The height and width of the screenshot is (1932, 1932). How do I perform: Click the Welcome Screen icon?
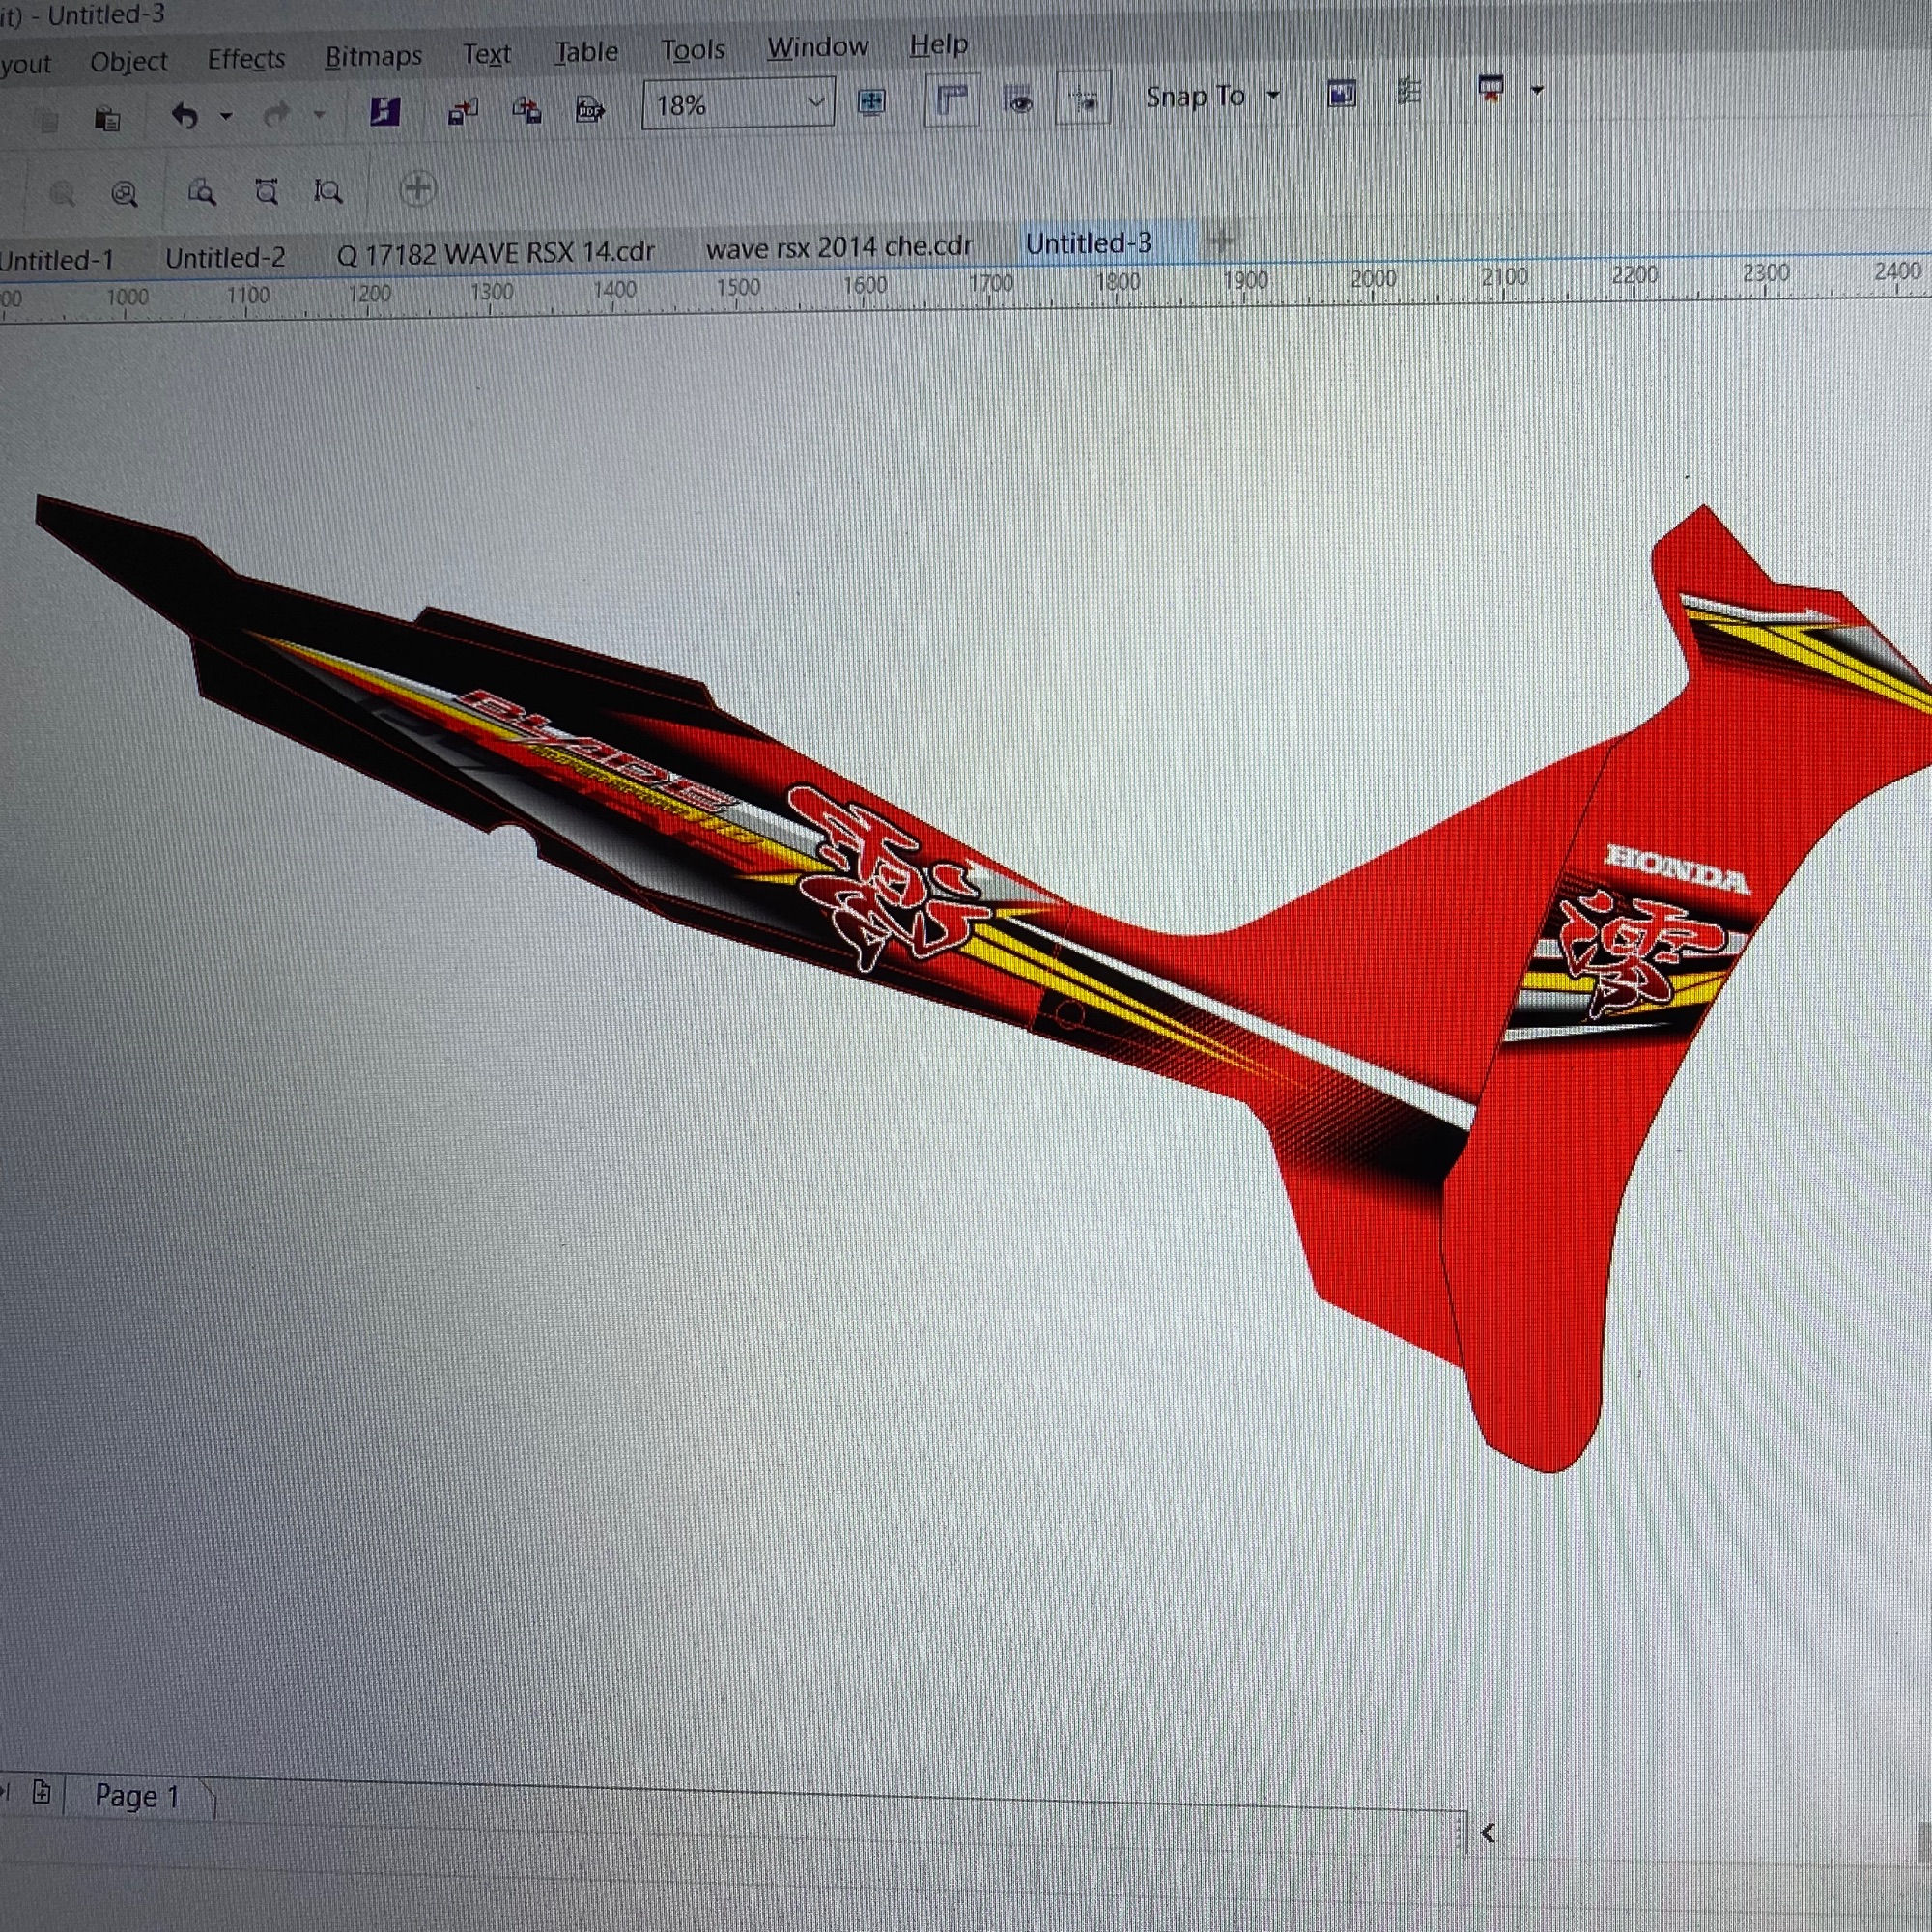click(x=1342, y=94)
